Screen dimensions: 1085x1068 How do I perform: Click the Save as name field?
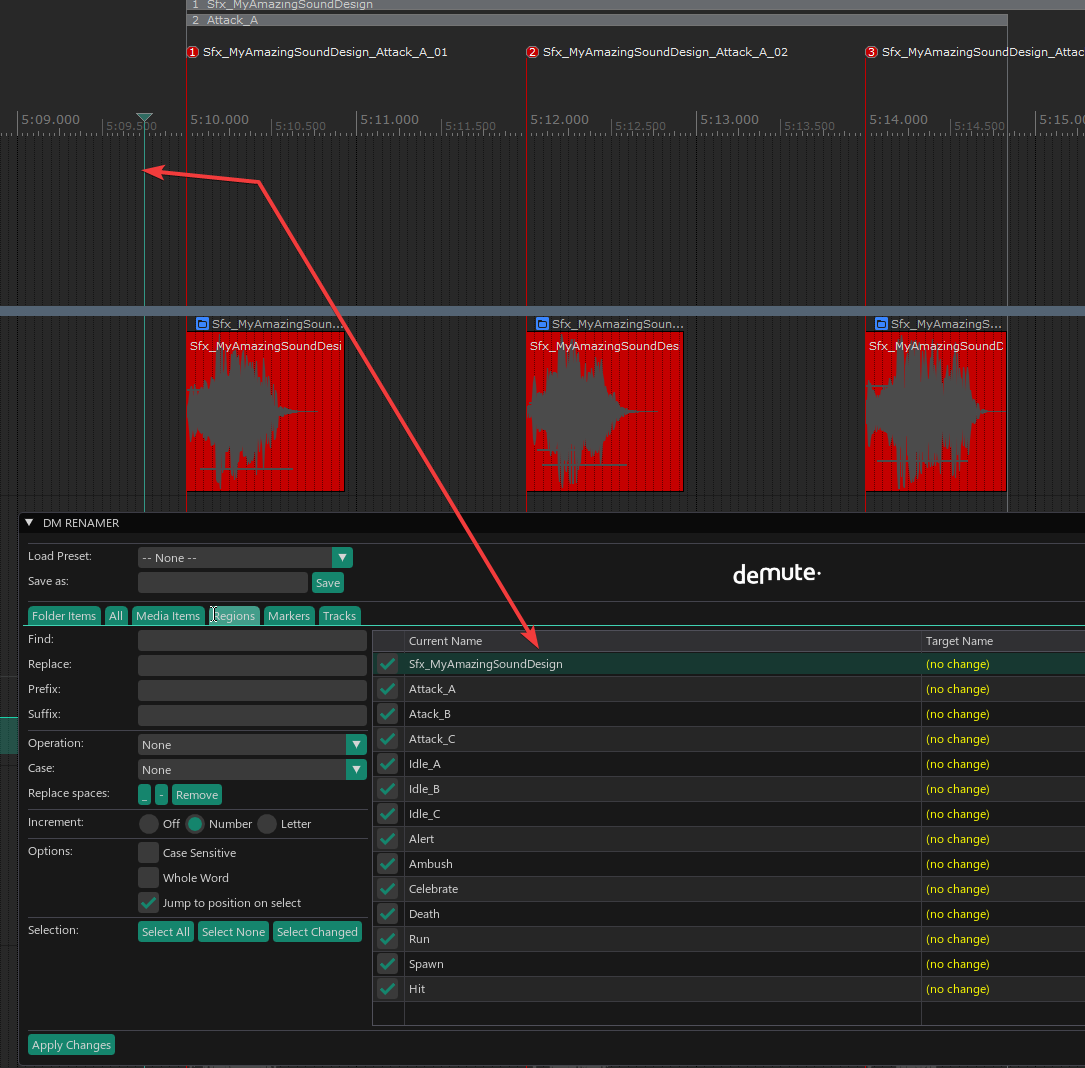223,582
